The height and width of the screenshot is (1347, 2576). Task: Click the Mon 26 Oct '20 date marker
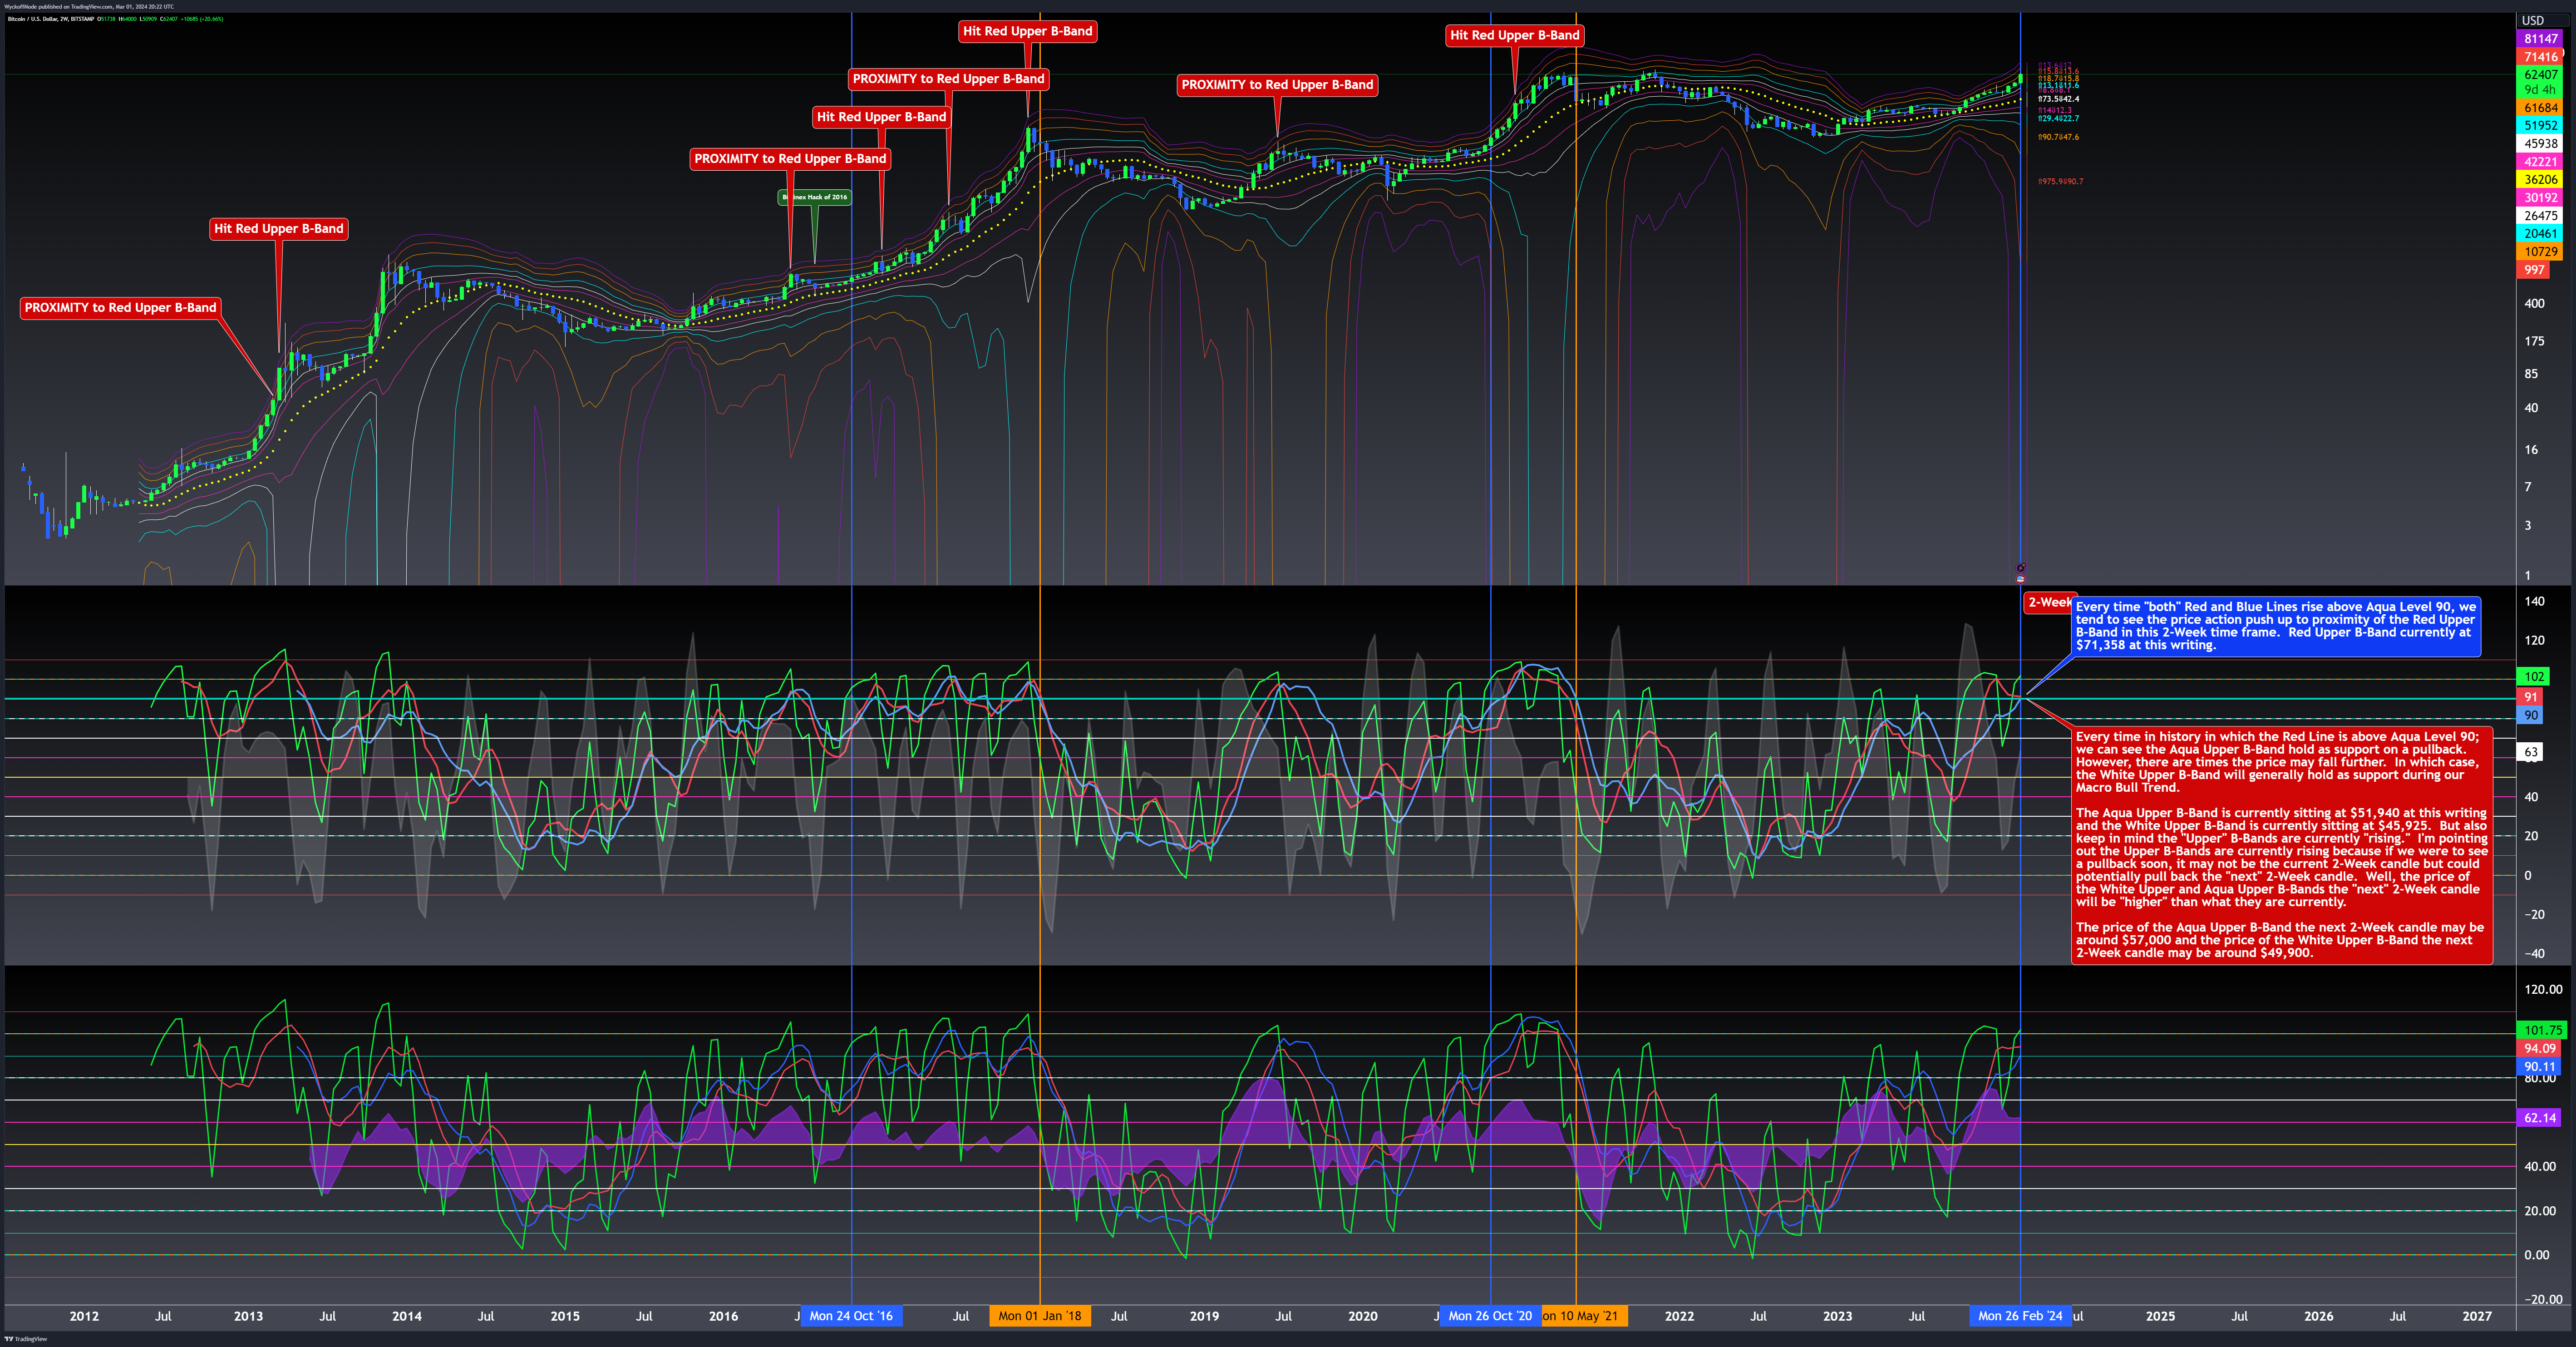pyautogui.click(x=1490, y=1316)
